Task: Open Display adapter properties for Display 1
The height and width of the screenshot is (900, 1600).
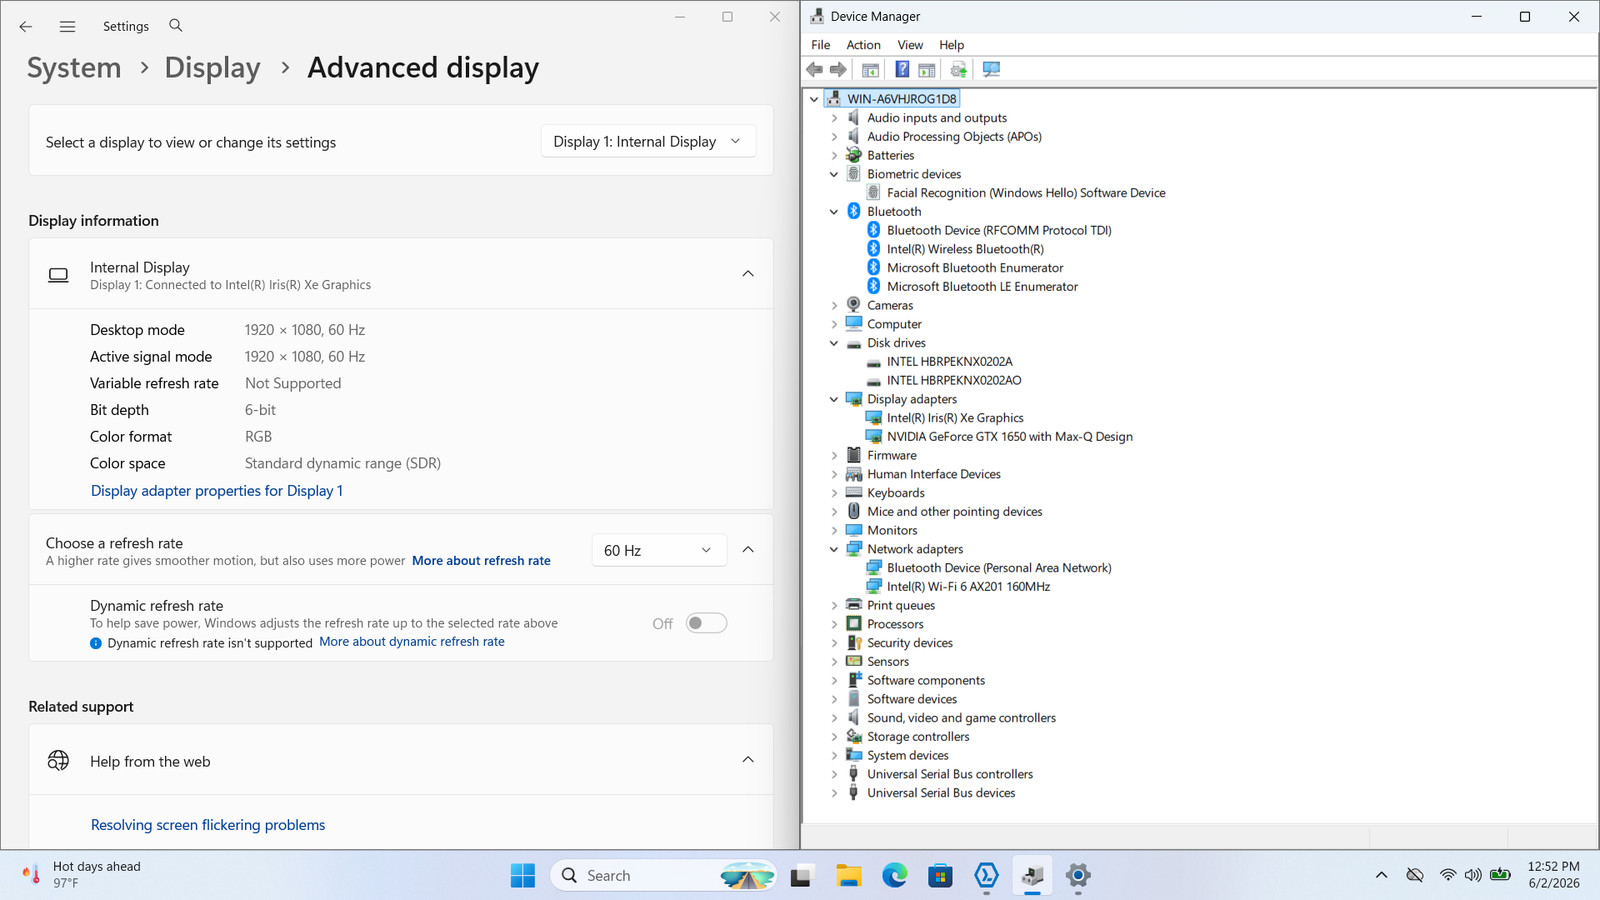Action: click(217, 491)
